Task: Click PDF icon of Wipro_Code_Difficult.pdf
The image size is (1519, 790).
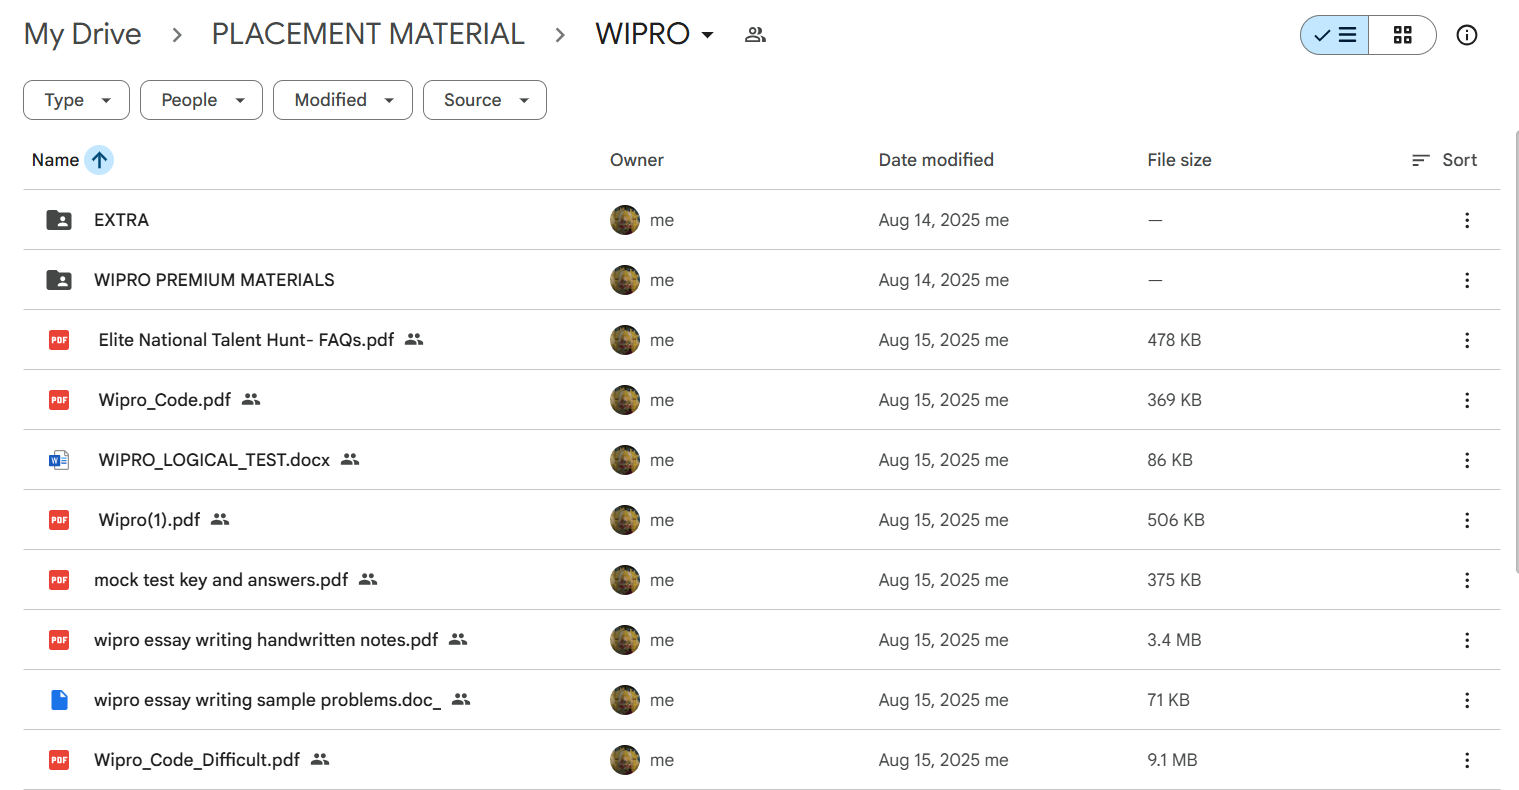Action: (x=59, y=760)
